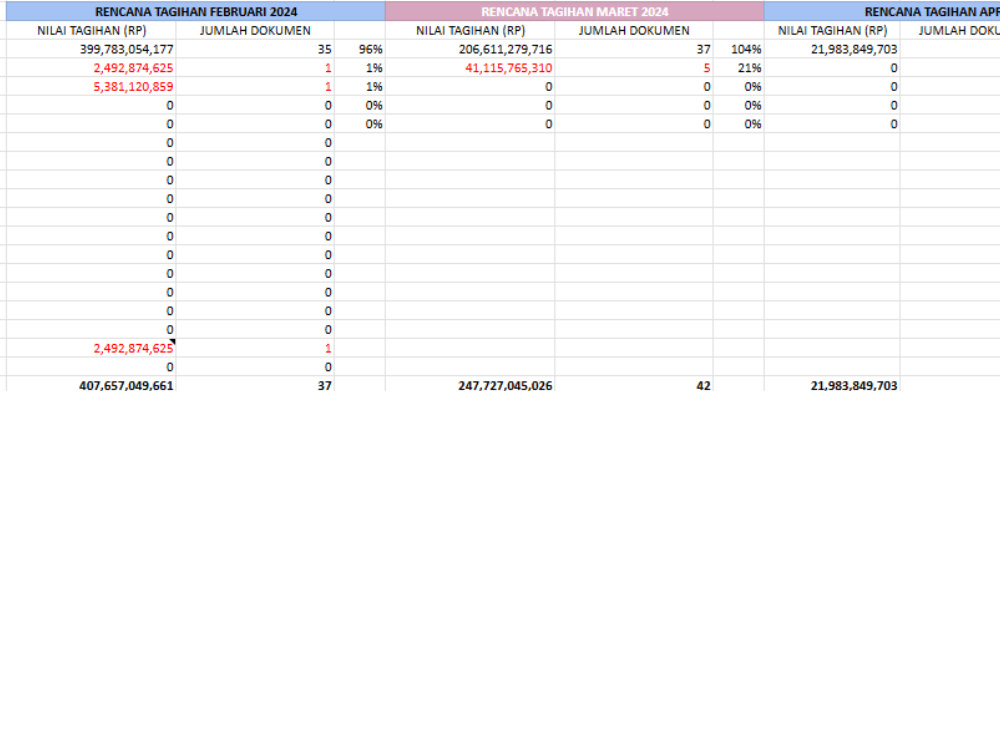Select Februari total 407,657,049,661
The image size is (1000, 750).
(x=91, y=385)
